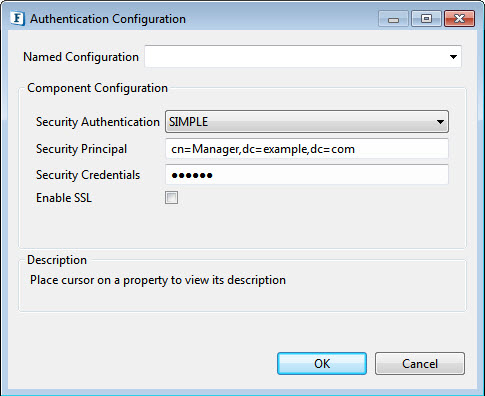Click the Security Credentials label
Viewport: 485px width, 396px height.
coord(88,175)
